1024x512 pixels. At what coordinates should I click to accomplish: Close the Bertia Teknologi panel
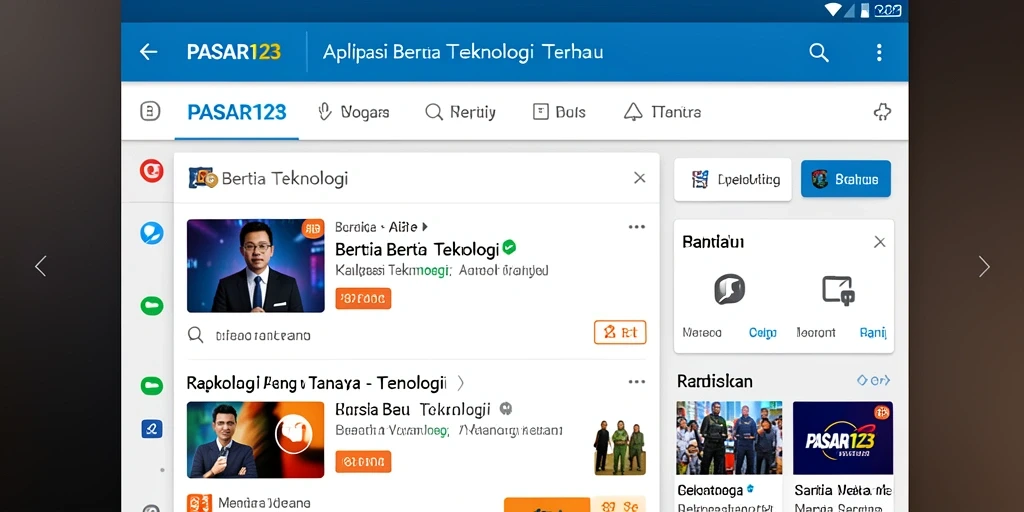pyautogui.click(x=639, y=178)
